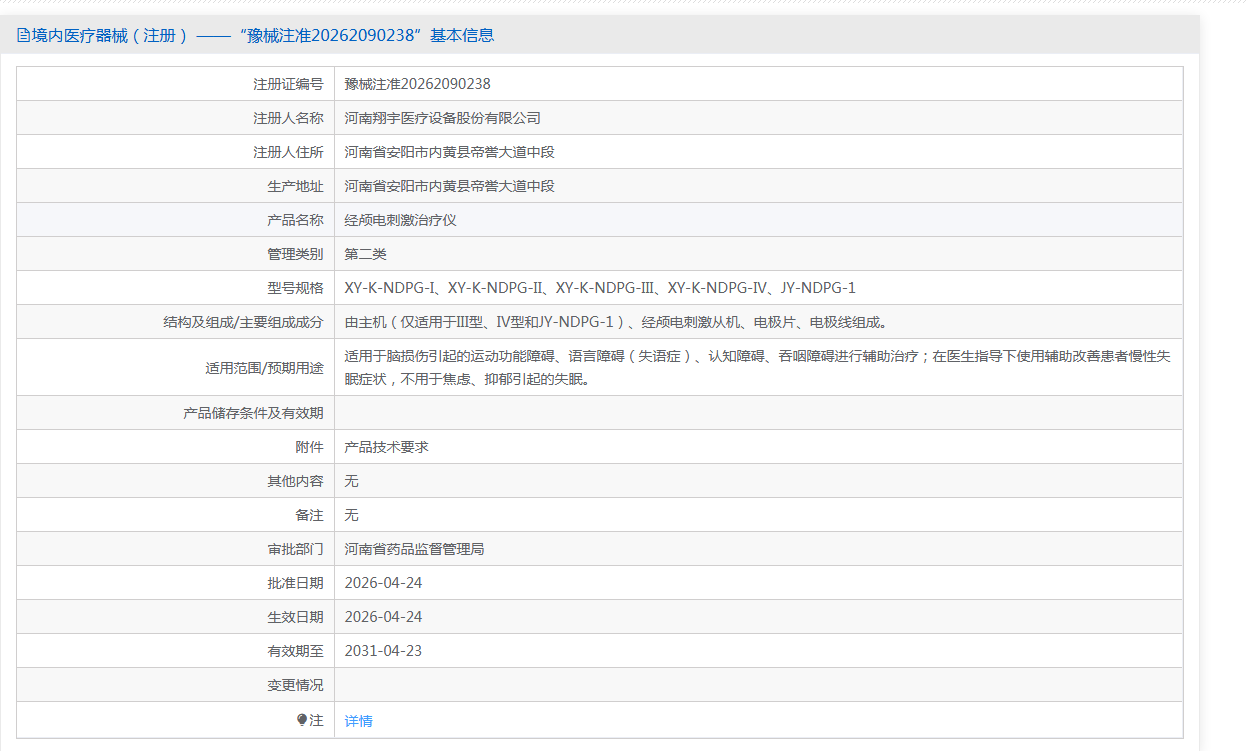Click the model list starting XY-K-NDPG-I
1248x751 pixels.
[600, 288]
